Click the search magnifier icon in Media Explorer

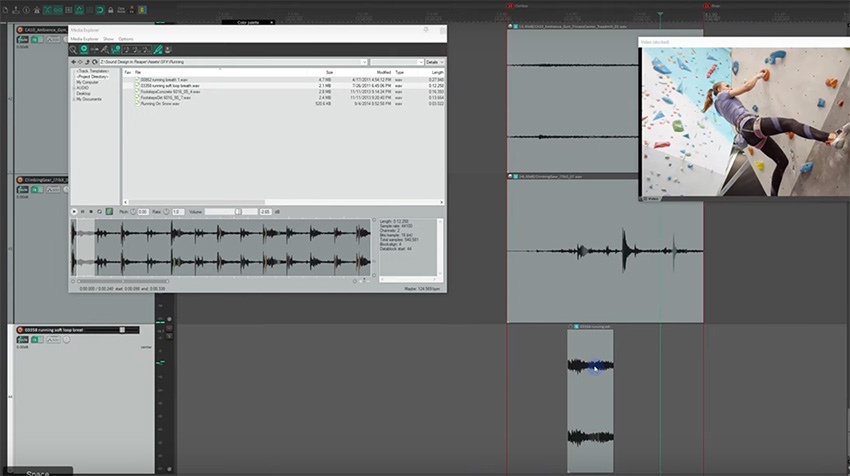(74, 49)
